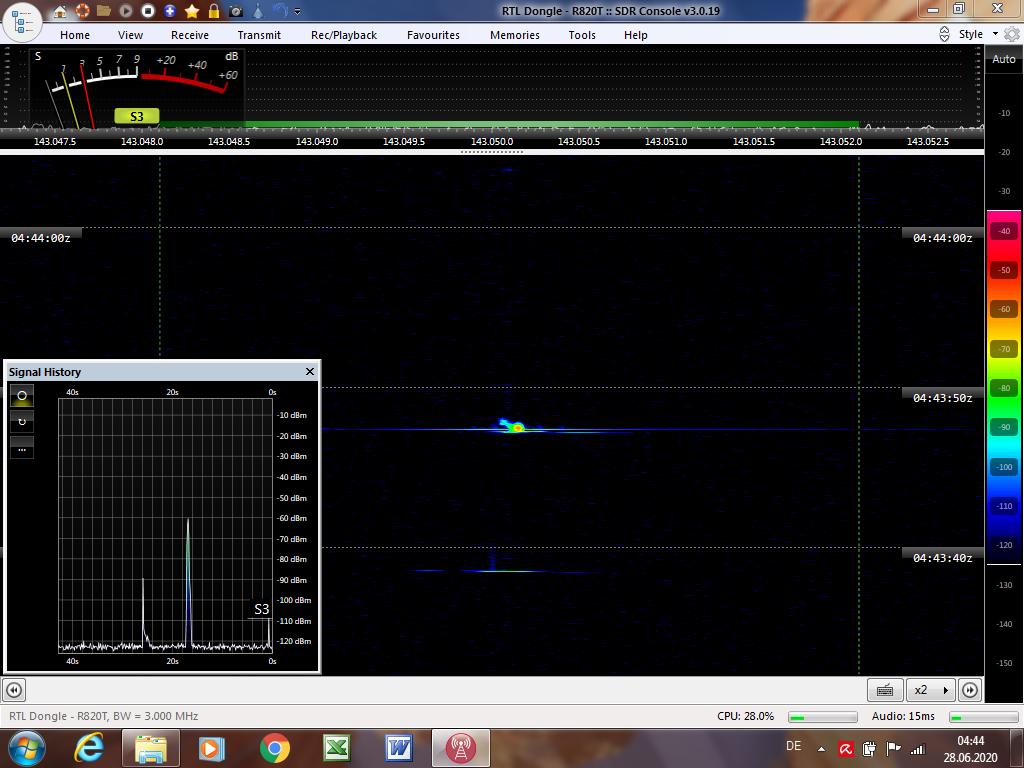Click the 143.050.0 frequency scale label

click(x=492, y=141)
